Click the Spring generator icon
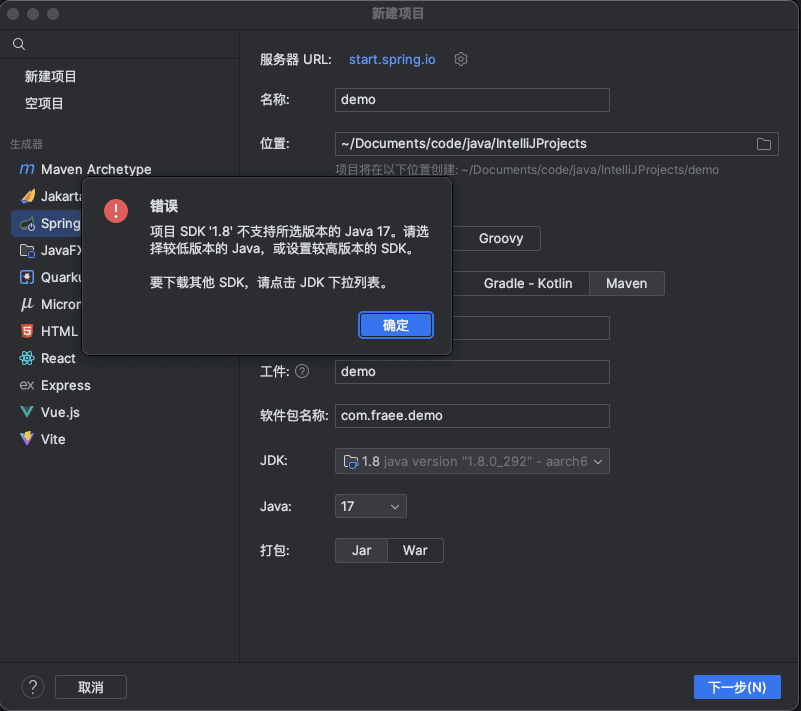The image size is (801, 711). tap(27, 223)
